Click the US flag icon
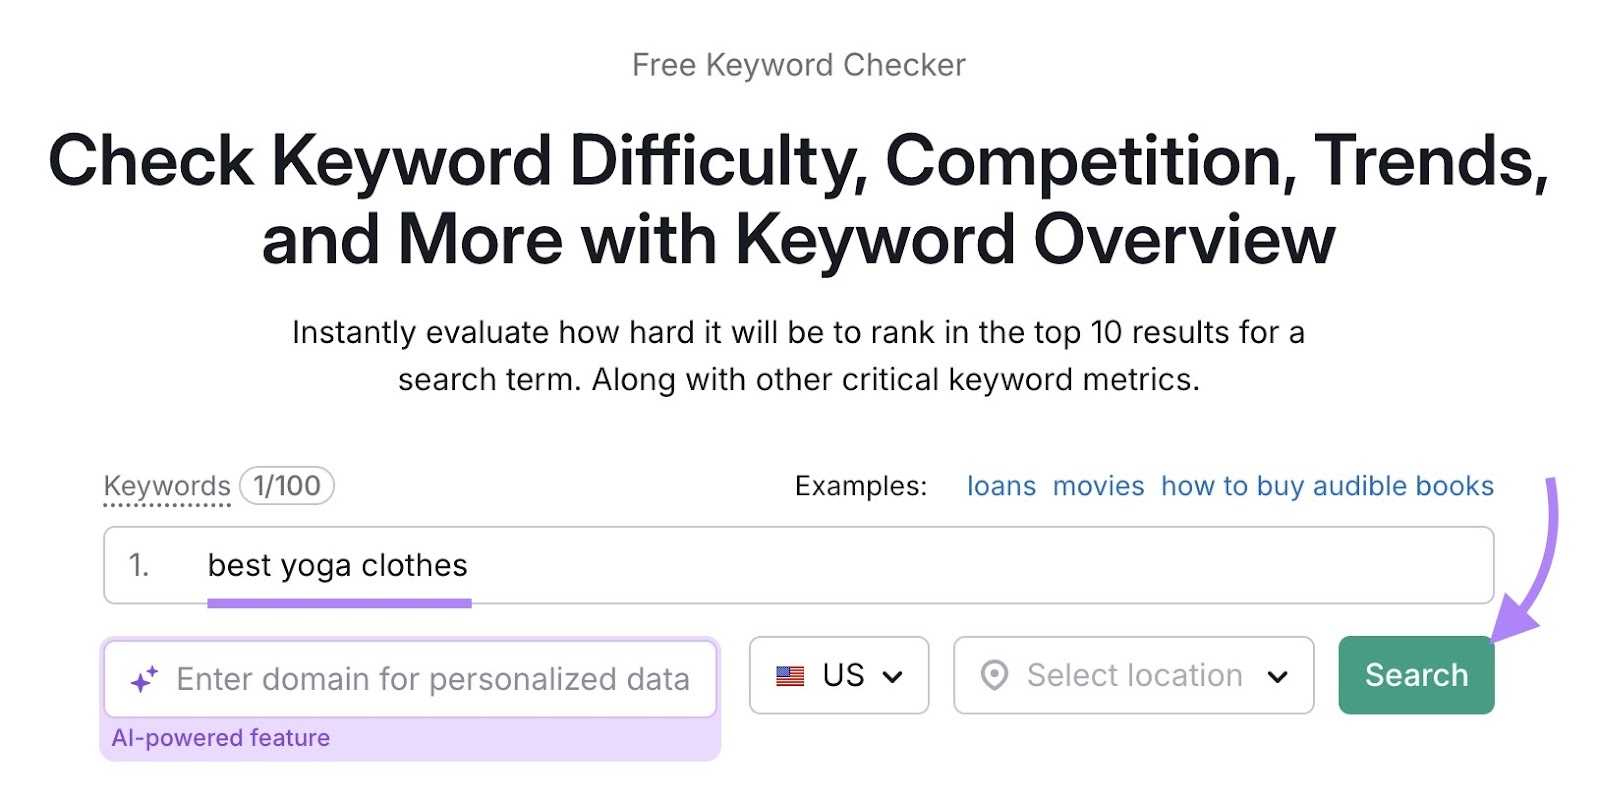The height and width of the screenshot is (800, 1600). pyautogui.click(x=790, y=676)
